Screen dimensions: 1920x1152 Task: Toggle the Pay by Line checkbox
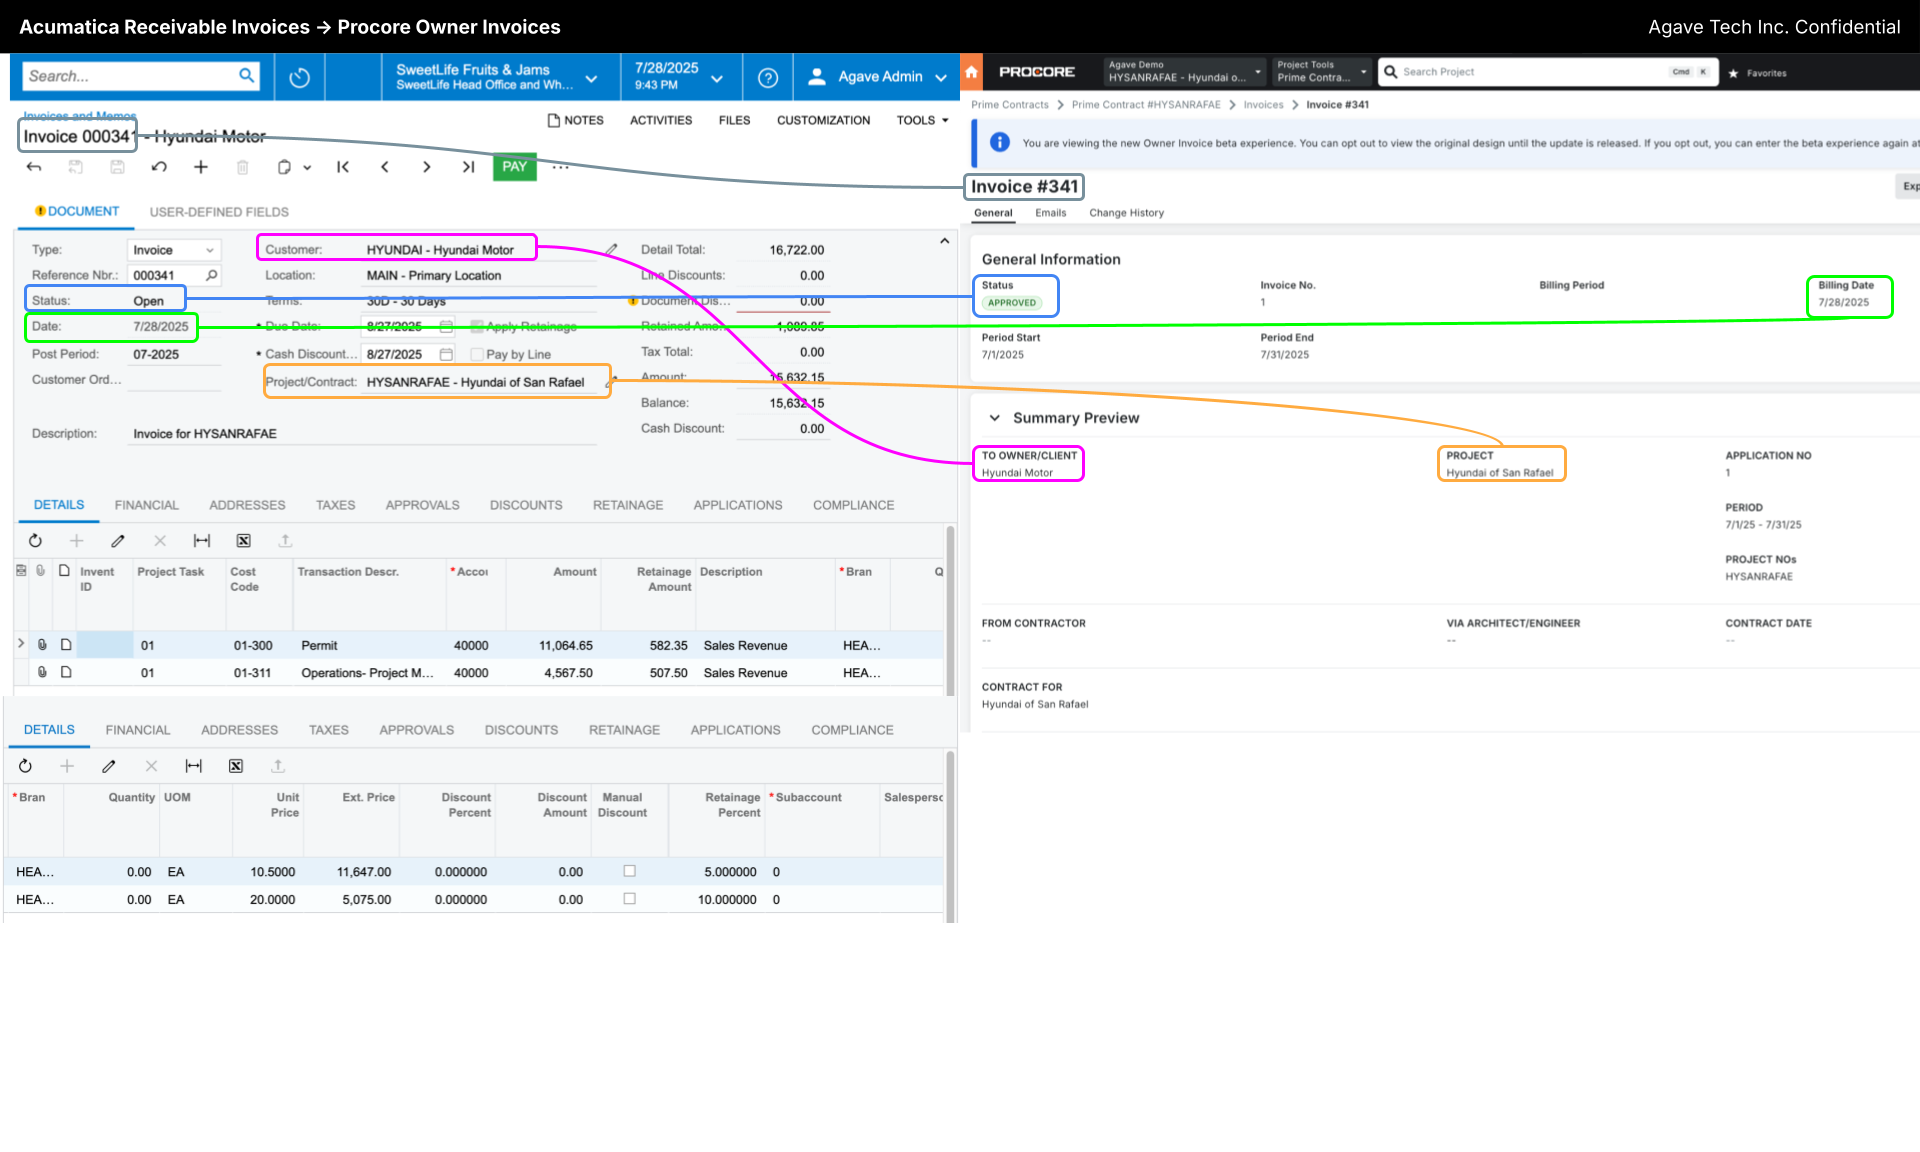[477, 354]
